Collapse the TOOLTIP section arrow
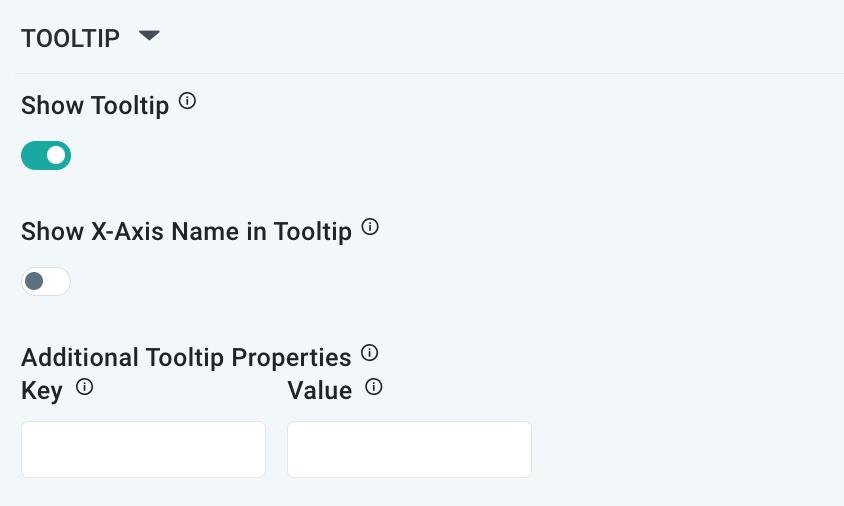 (x=149, y=36)
